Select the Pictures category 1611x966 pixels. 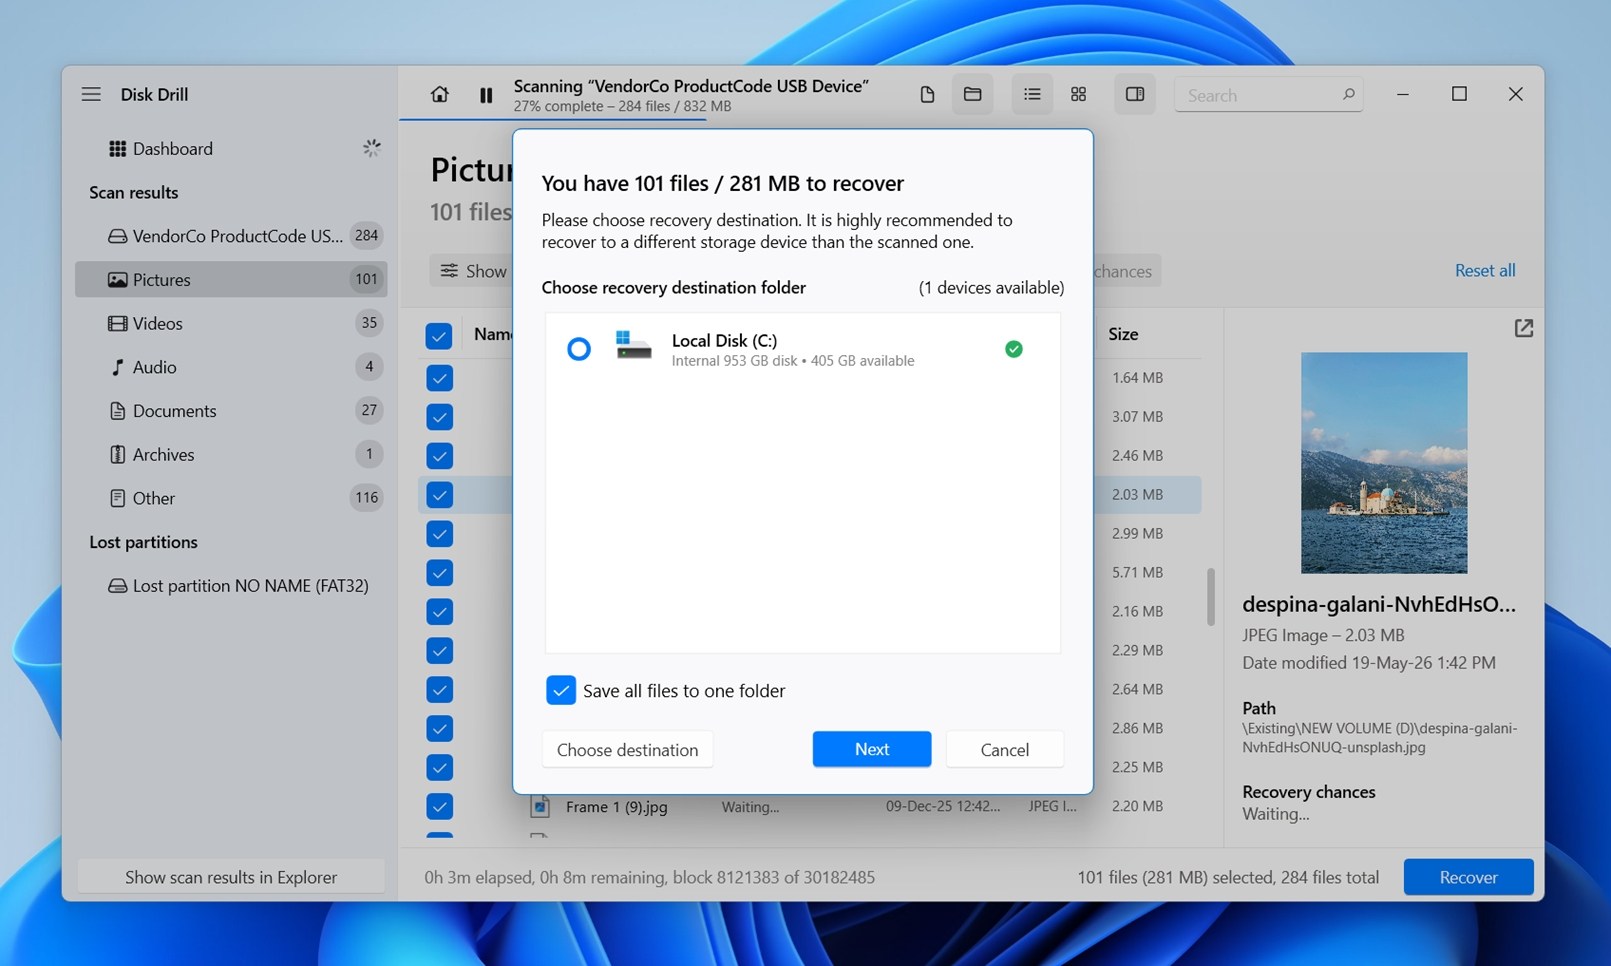231,279
